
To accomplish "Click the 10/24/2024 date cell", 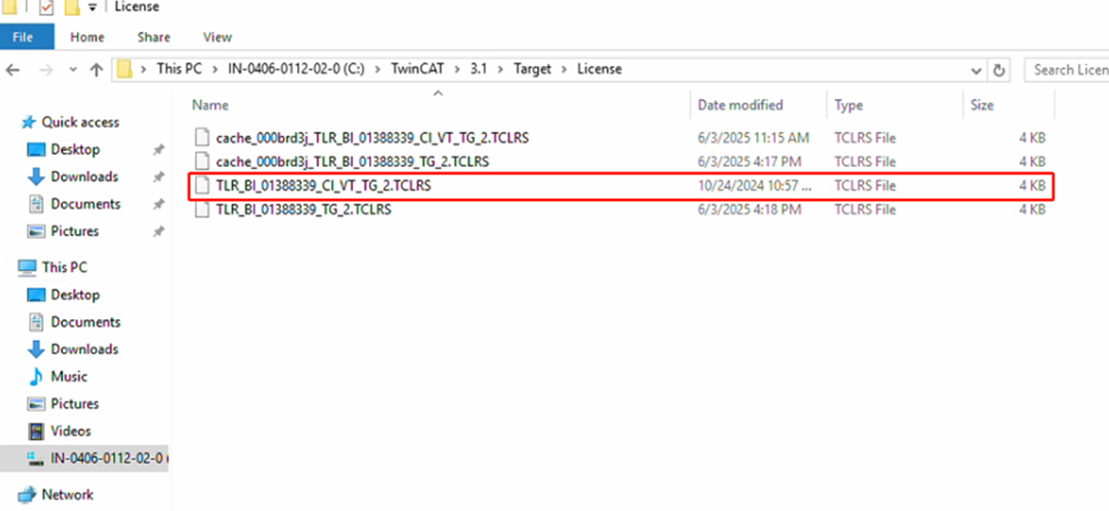I will point(755,186).
